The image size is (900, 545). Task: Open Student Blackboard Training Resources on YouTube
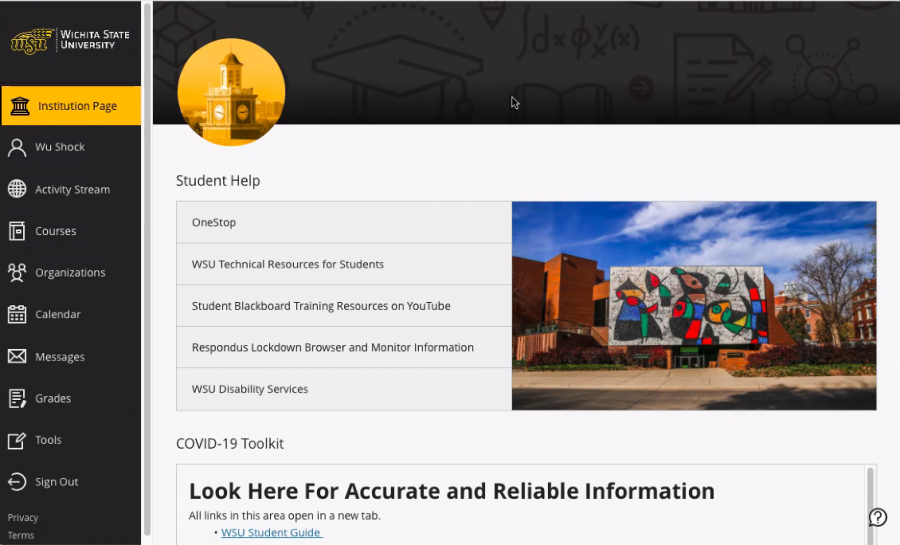[344, 306]
